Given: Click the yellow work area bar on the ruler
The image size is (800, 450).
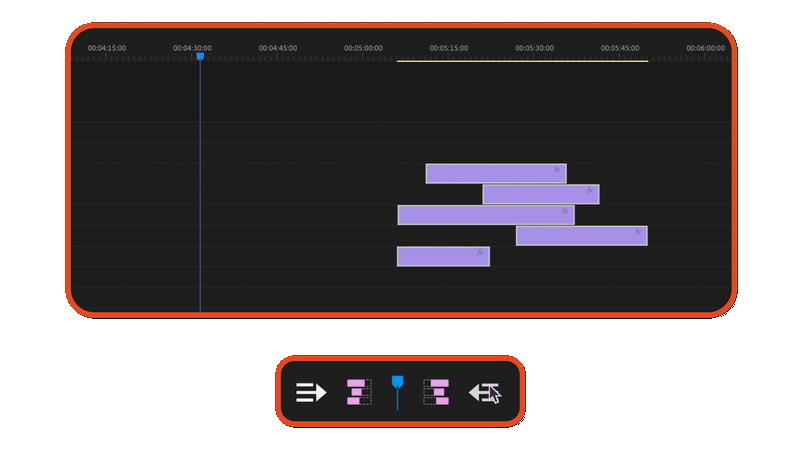Looking at the screenshot, I should coord(522,61).
